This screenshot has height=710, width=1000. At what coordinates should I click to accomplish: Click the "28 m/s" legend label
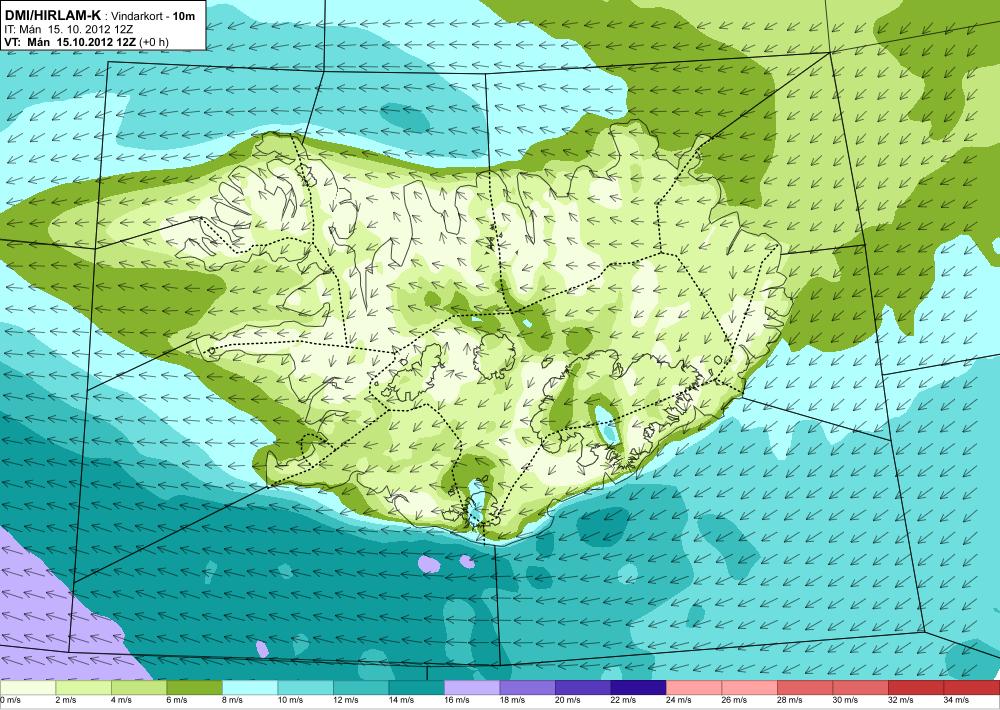tap(789, 700)
